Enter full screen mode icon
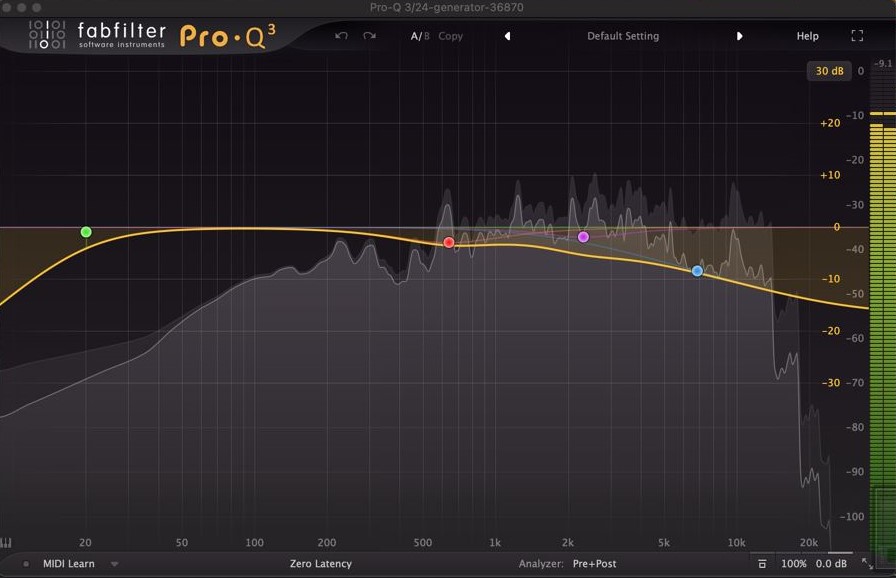This screenshot has height=578, width=896. pyautogui.click(x=857, y=36)
